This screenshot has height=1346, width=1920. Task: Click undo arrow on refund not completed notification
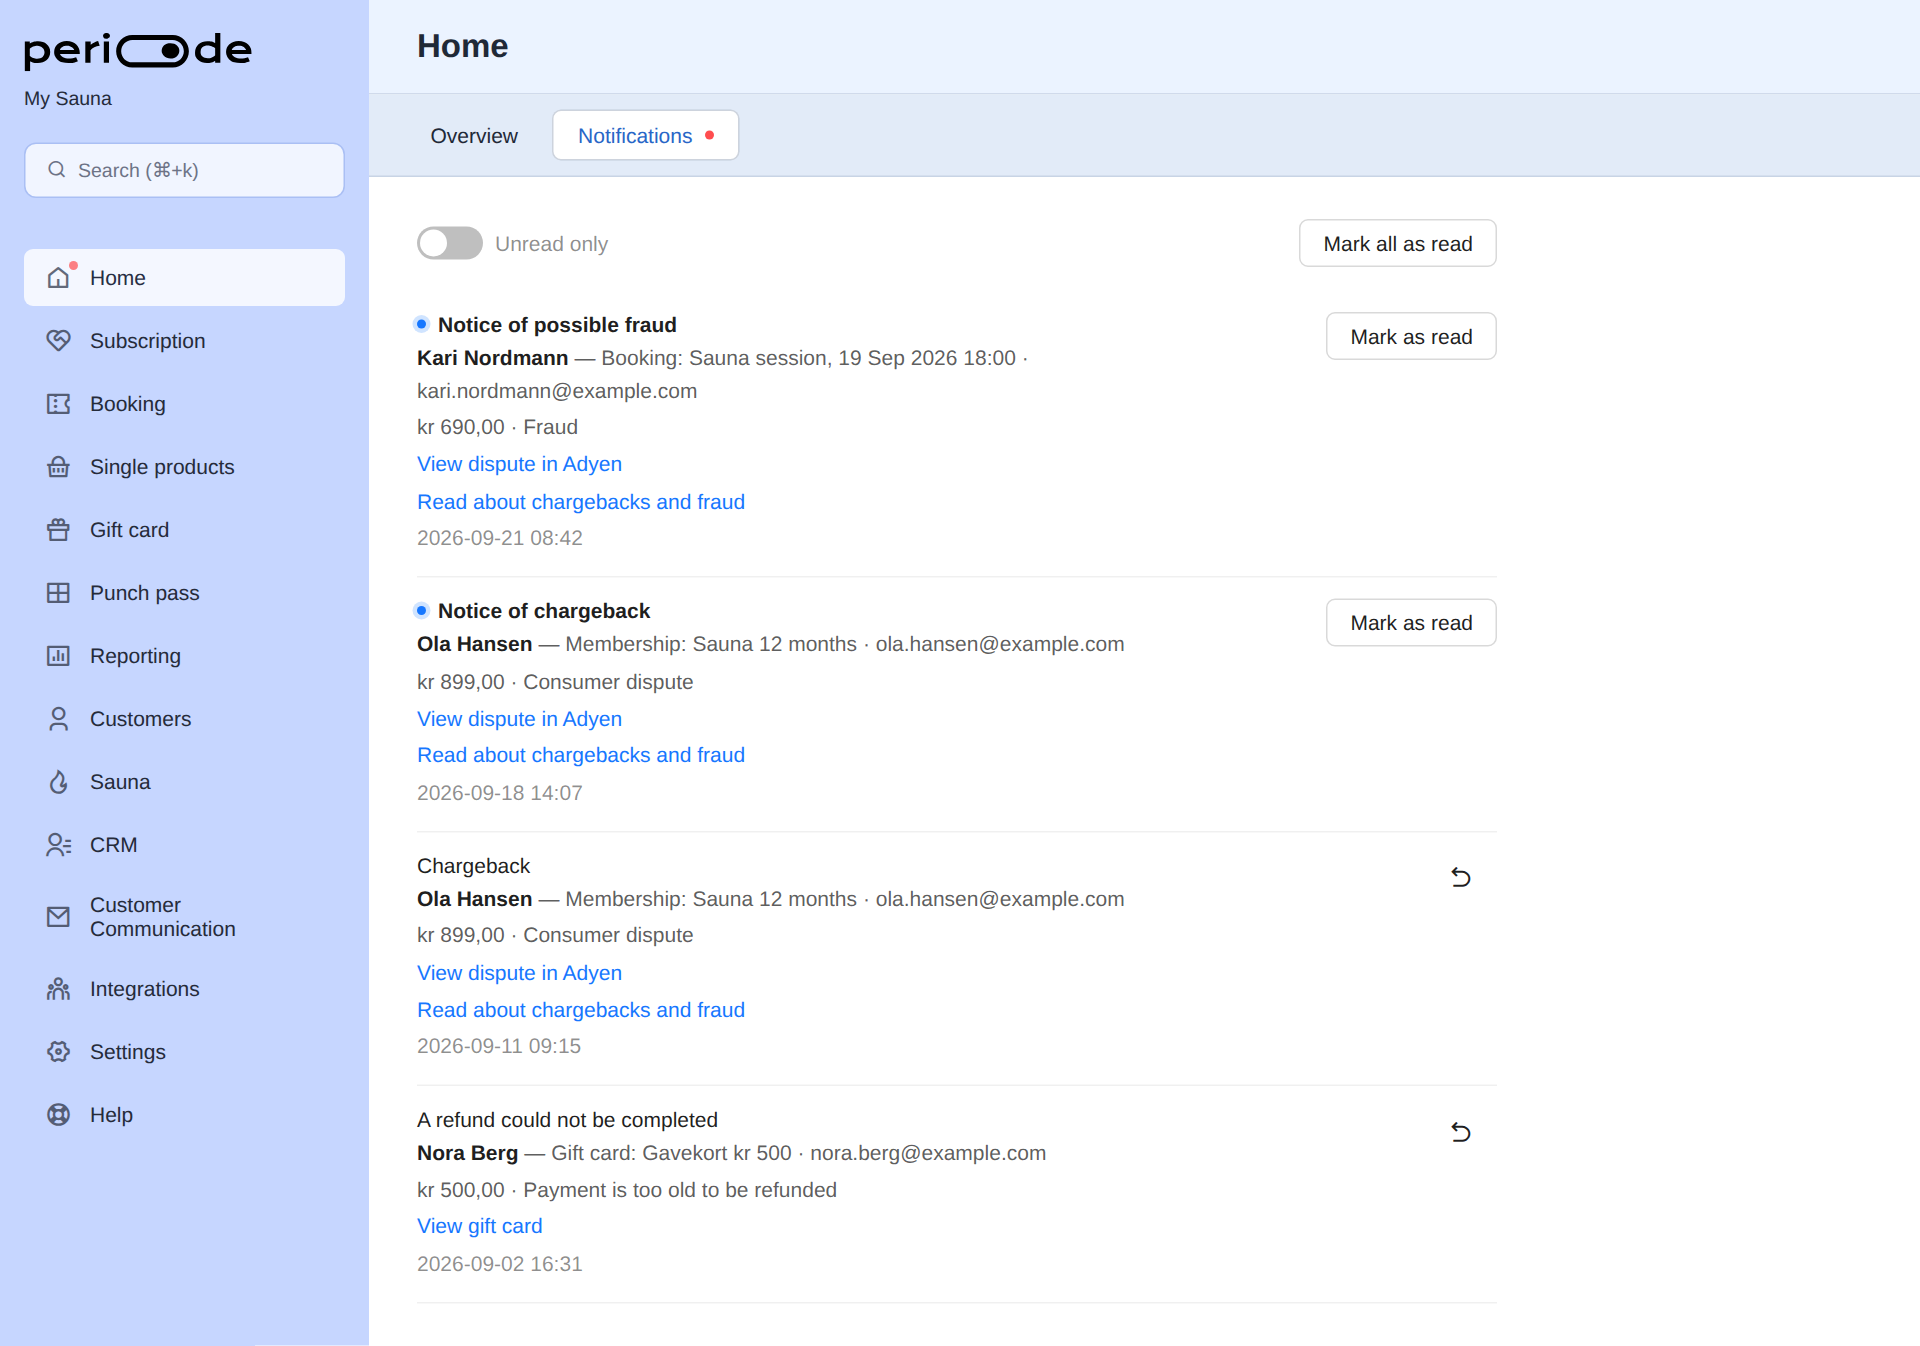coord(1461,1132)
